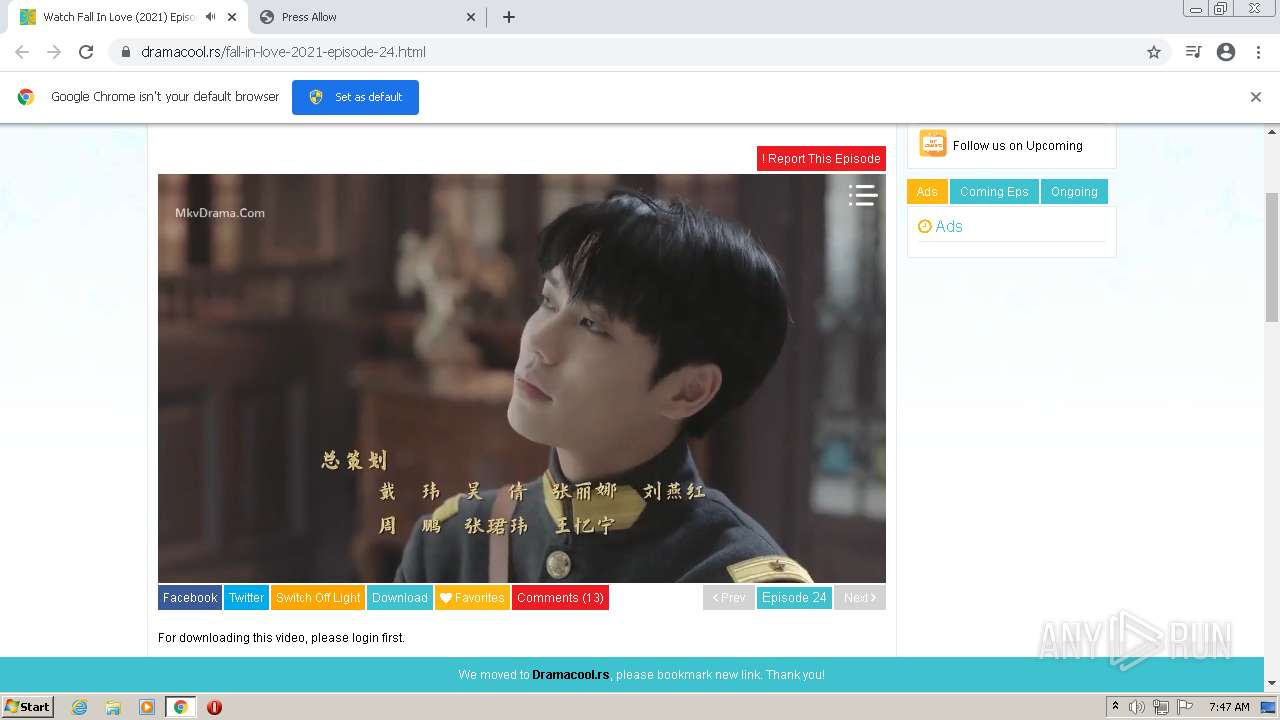Mute the tab using its speaker icon

click(x=210, y=17)
